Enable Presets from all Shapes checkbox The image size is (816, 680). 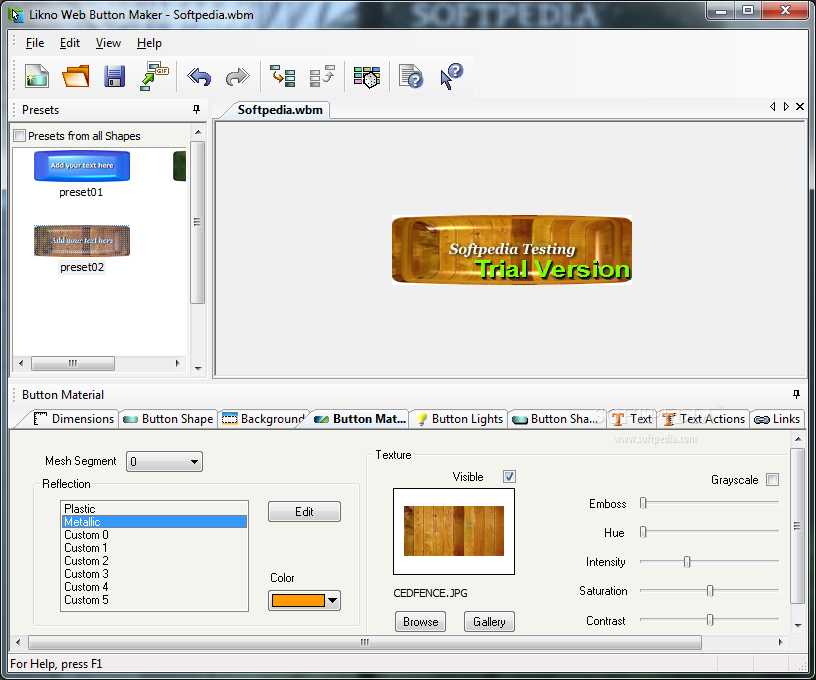[x=19, y=136]
